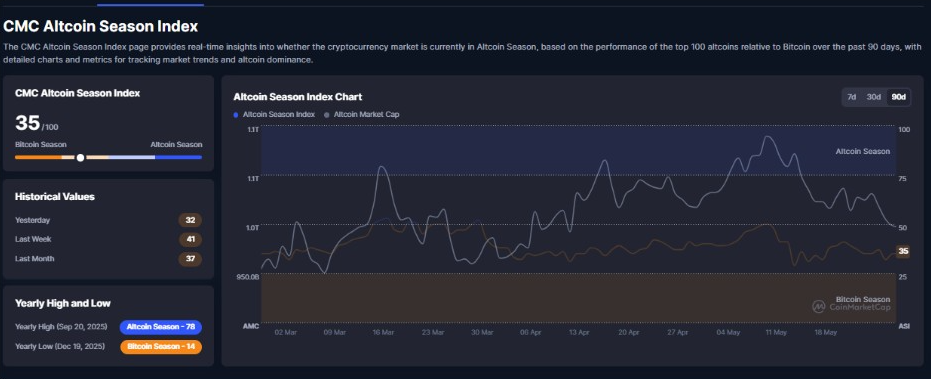Click the Bitcoin Season label above the slider
This screenshot has width=931, height=379.
pos(40,144)
